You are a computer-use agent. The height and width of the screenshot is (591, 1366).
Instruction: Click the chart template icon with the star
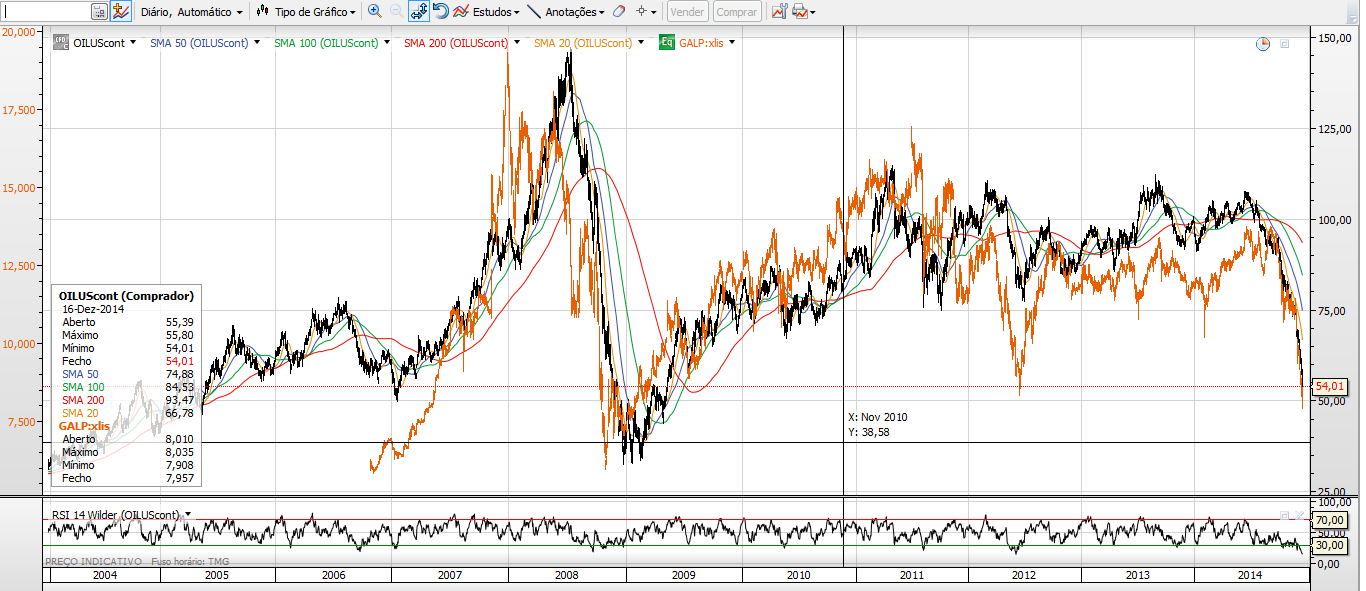click(x=121, y=12)
